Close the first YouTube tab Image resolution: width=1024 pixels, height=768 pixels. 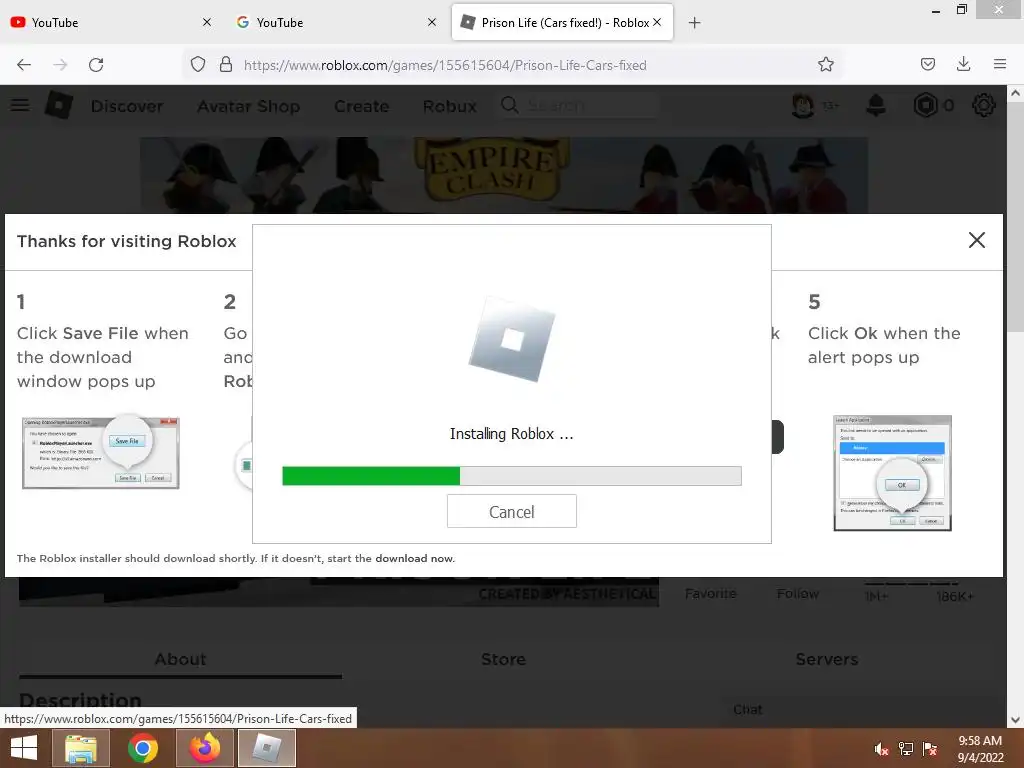click(x=207, y=23)
